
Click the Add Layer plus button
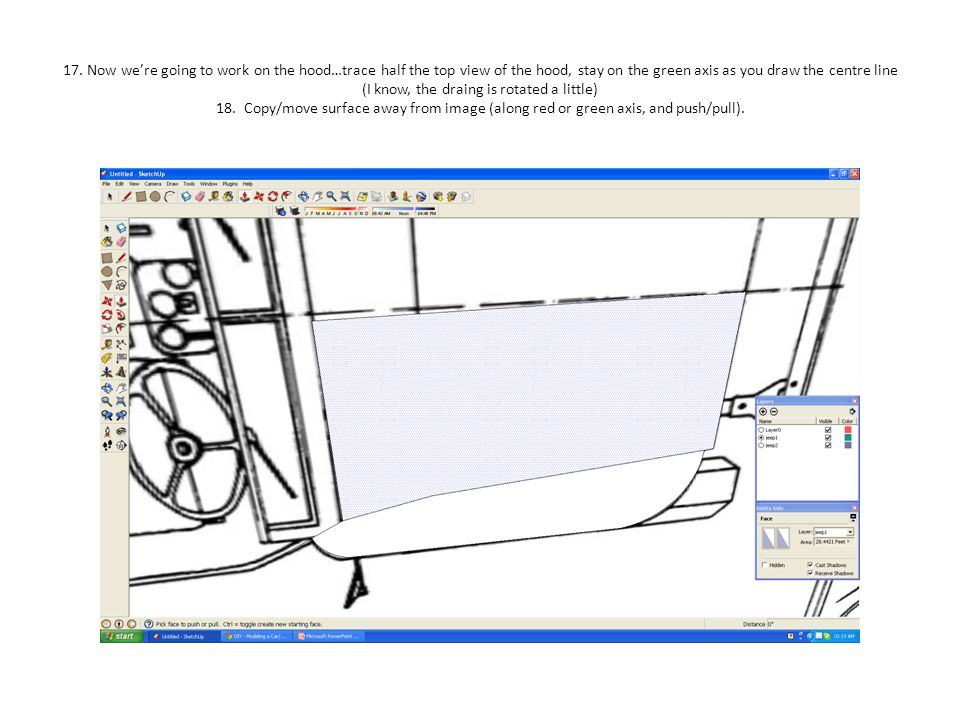click(x=763, y=412)
